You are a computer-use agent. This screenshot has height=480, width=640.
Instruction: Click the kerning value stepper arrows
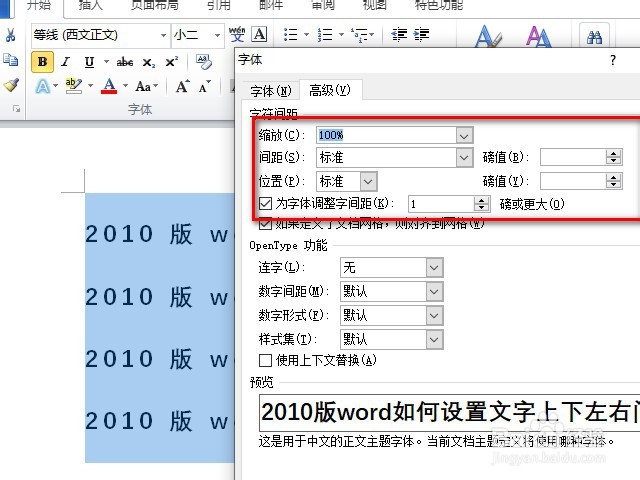[x=482, y=204]
